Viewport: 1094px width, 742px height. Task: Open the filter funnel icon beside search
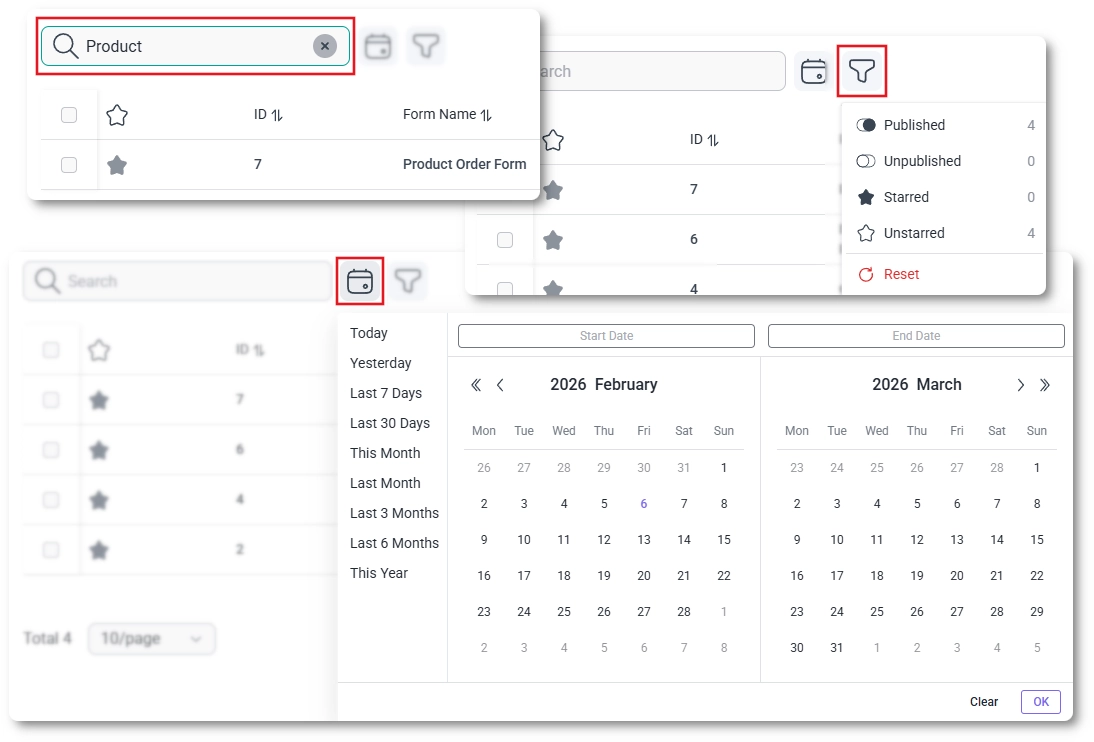tap(861, 71)
